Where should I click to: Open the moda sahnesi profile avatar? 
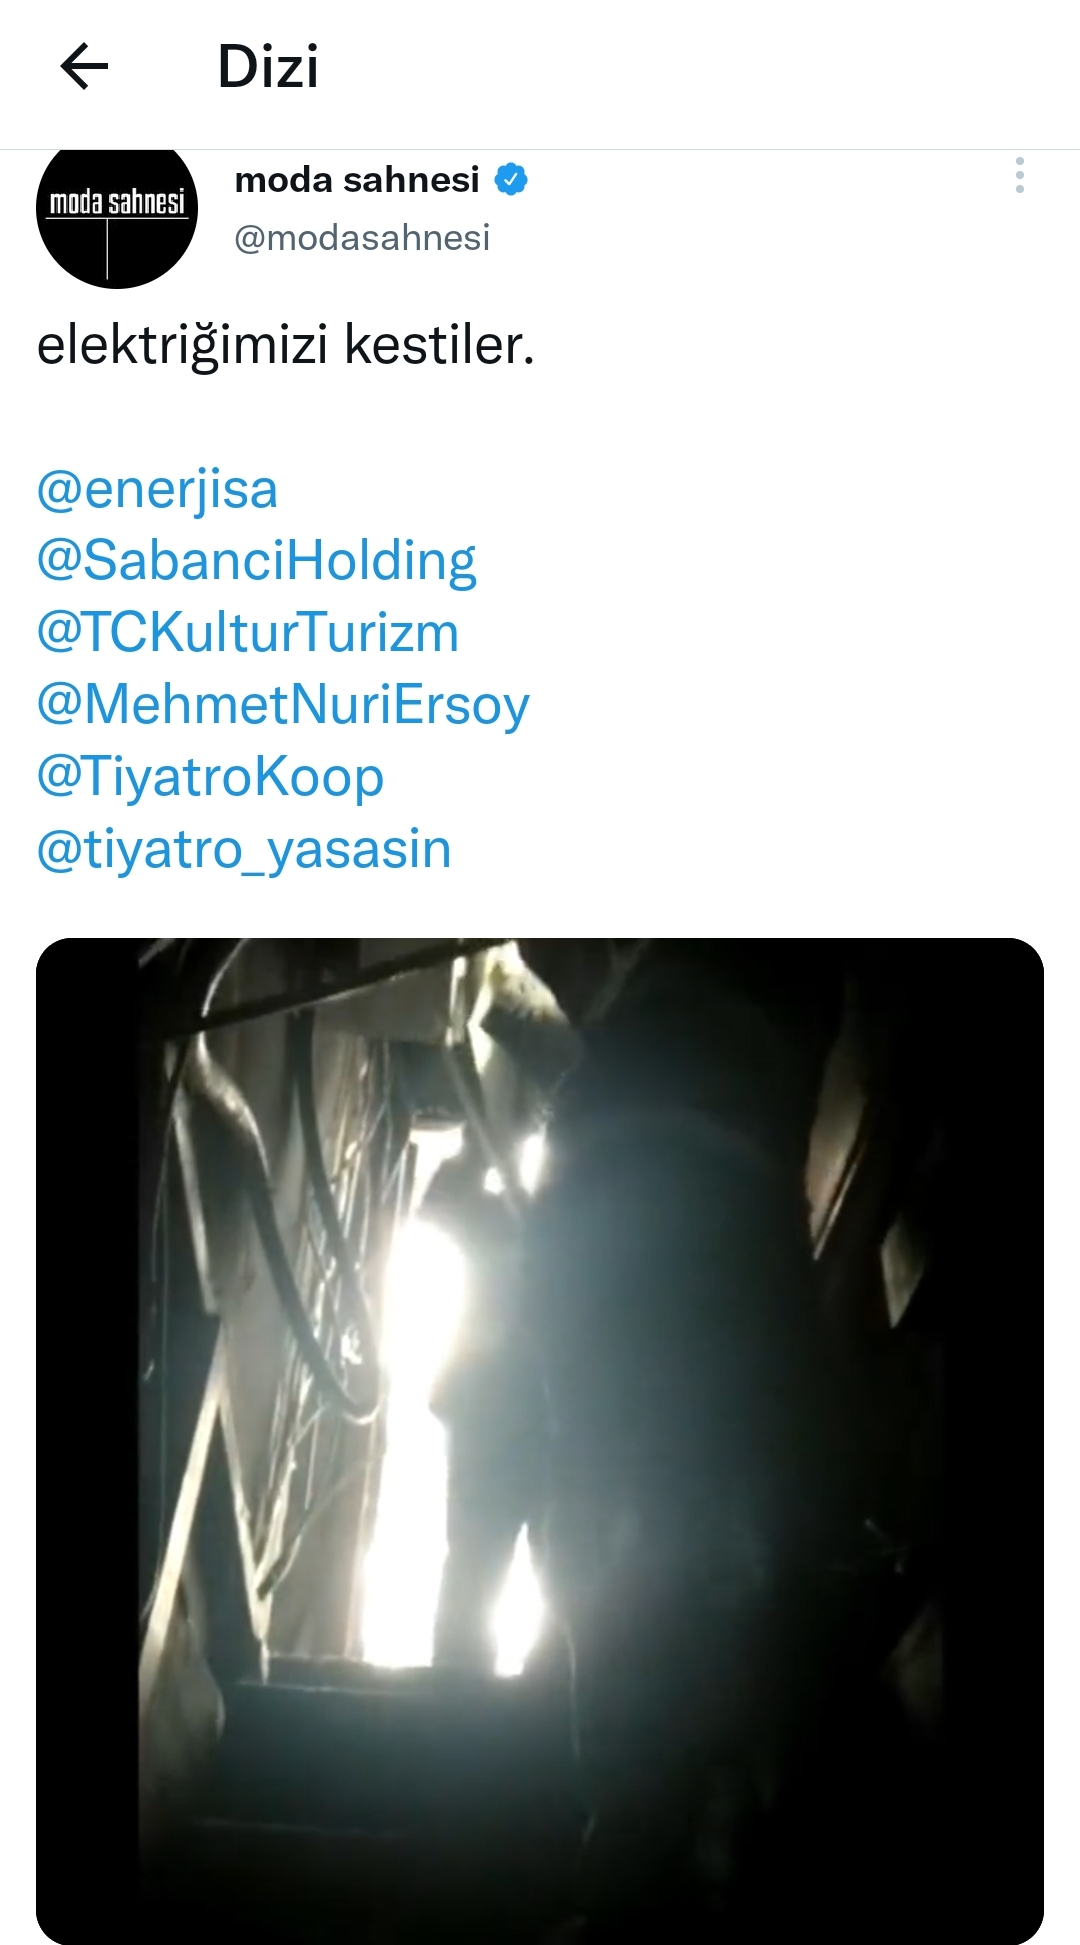[x=117, y=209]
